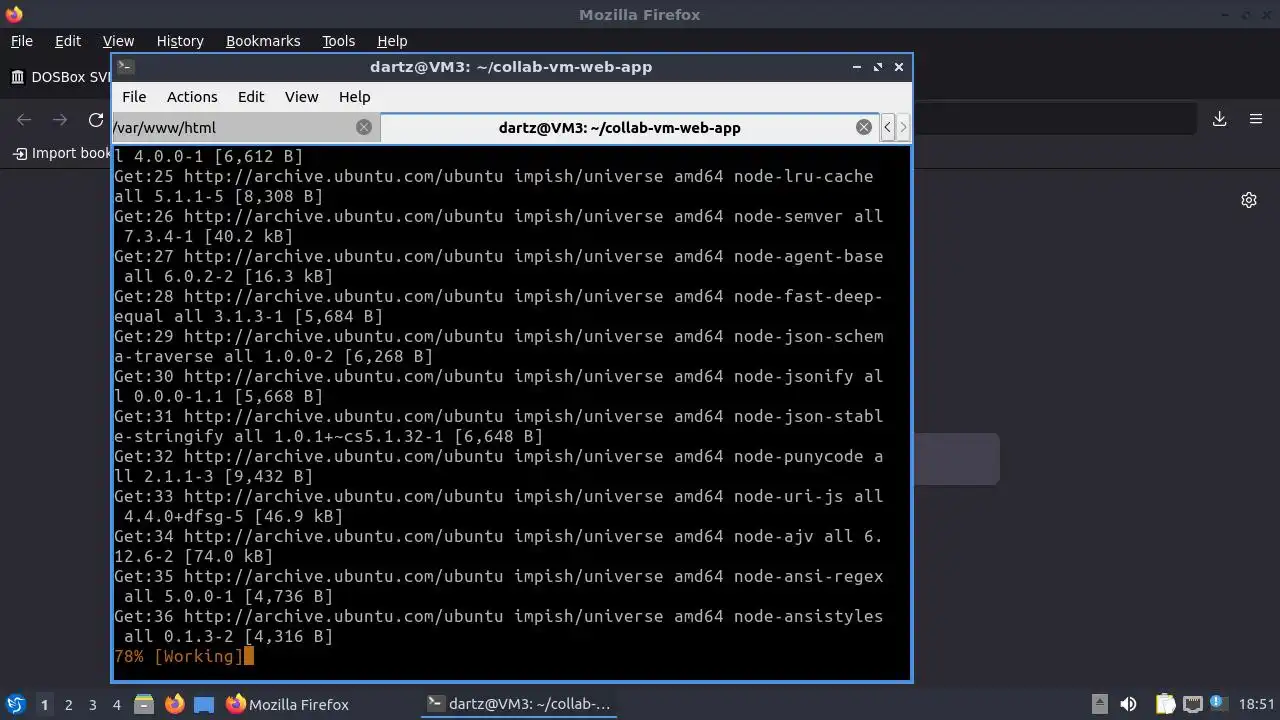Image resolution: width=1280 pixels, height=720 pixels.
Task: Switch to workspace 1
Action: pyautogui.click(x=44, y=705)
